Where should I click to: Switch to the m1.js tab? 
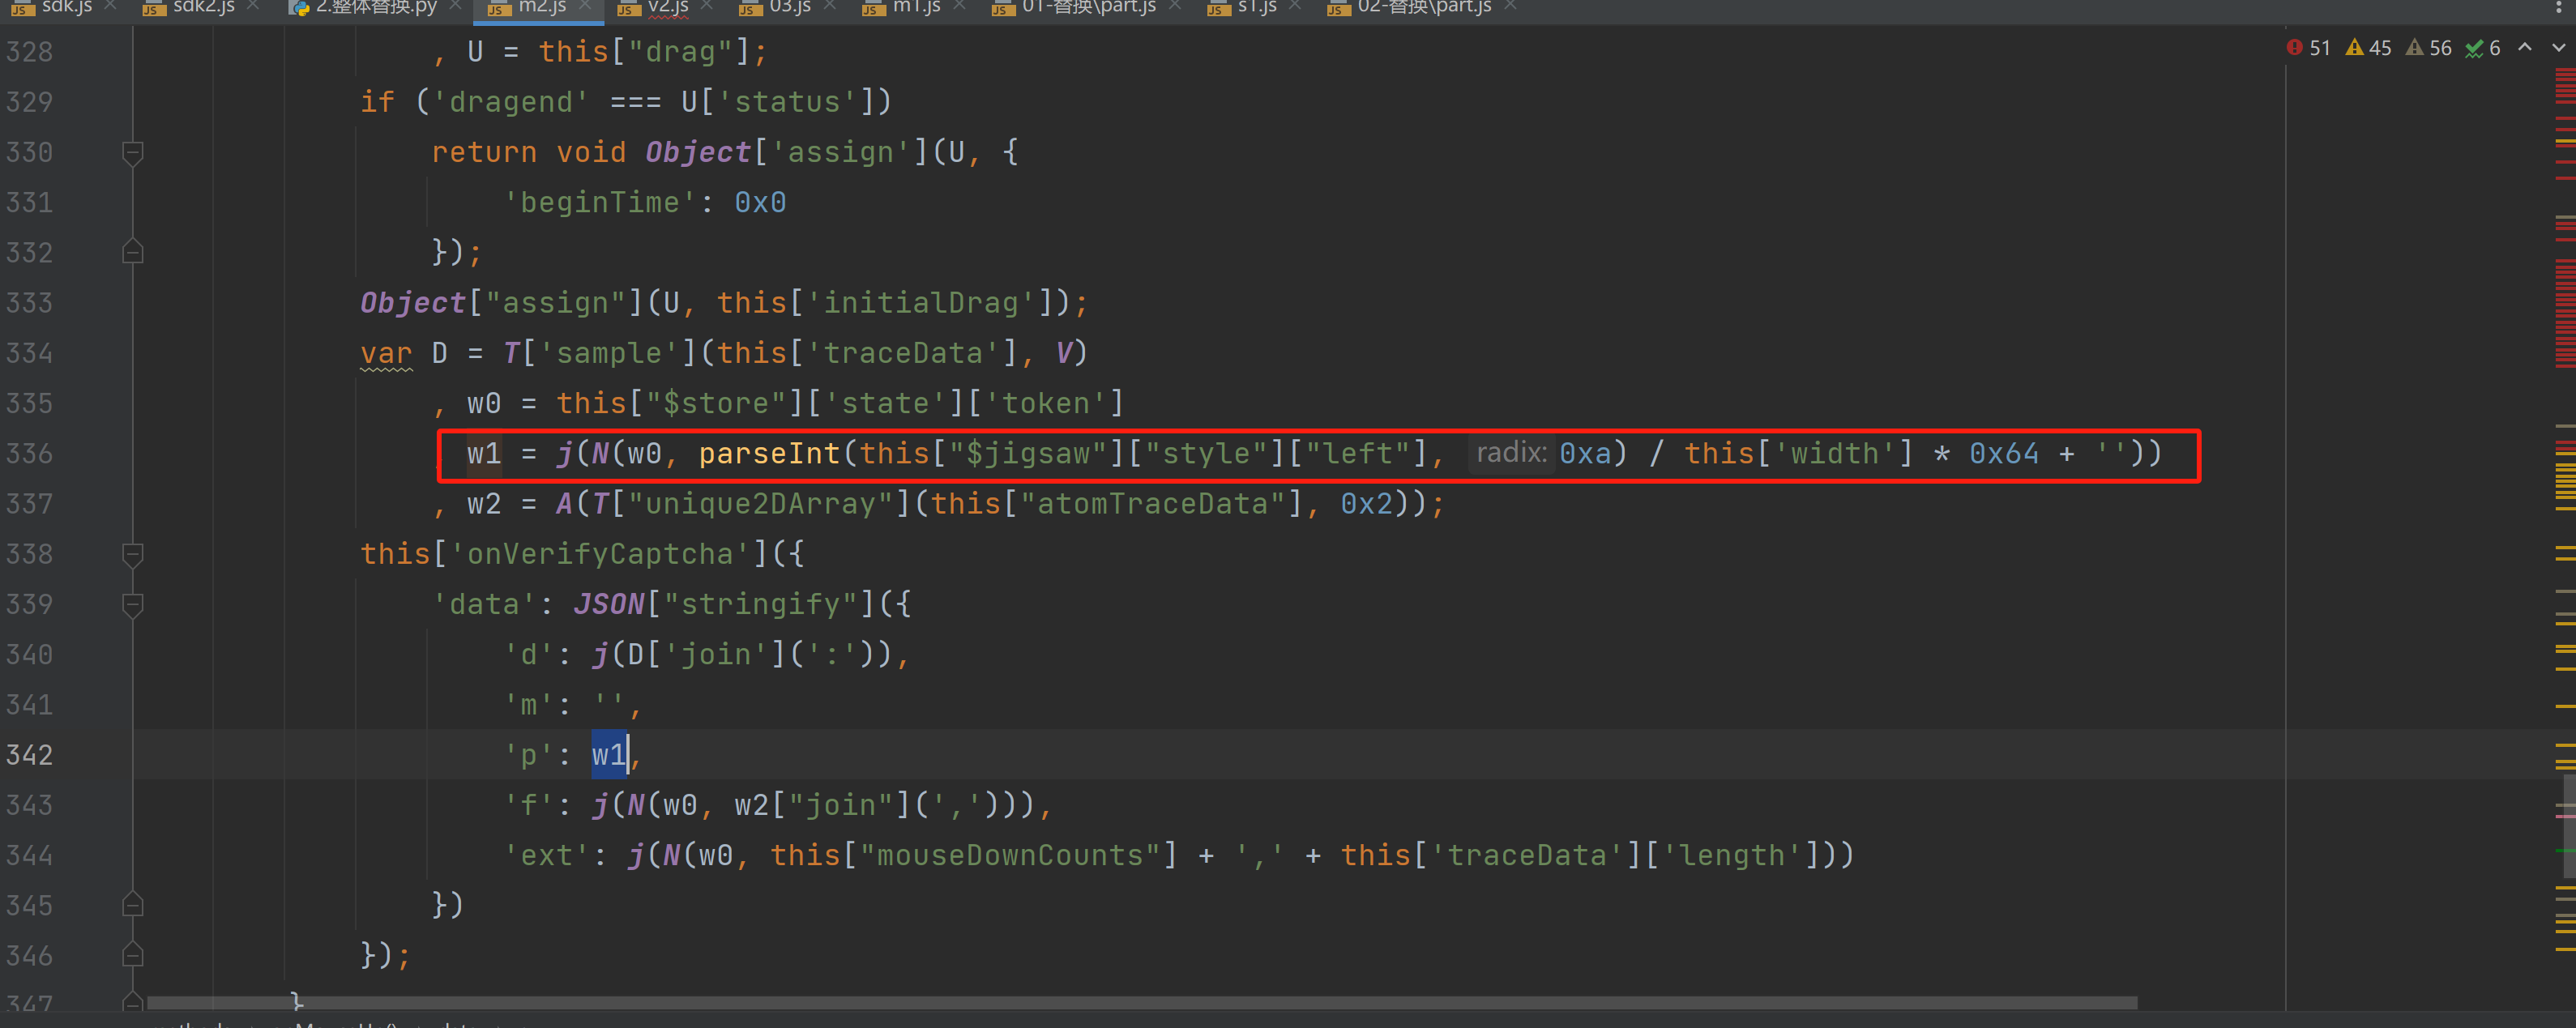pyautogui.click(x=915, y=7)
